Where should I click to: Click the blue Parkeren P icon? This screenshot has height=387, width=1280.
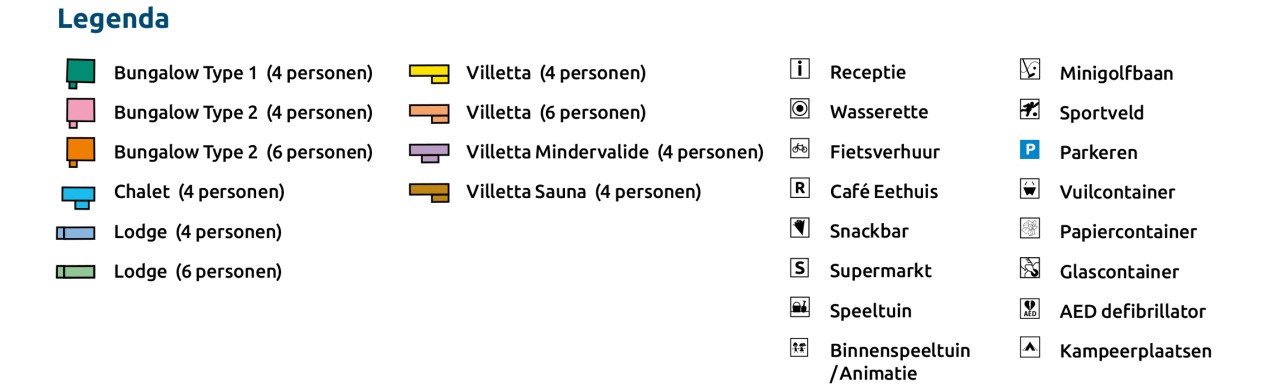pyautogui.click(x=1030, y=150)
